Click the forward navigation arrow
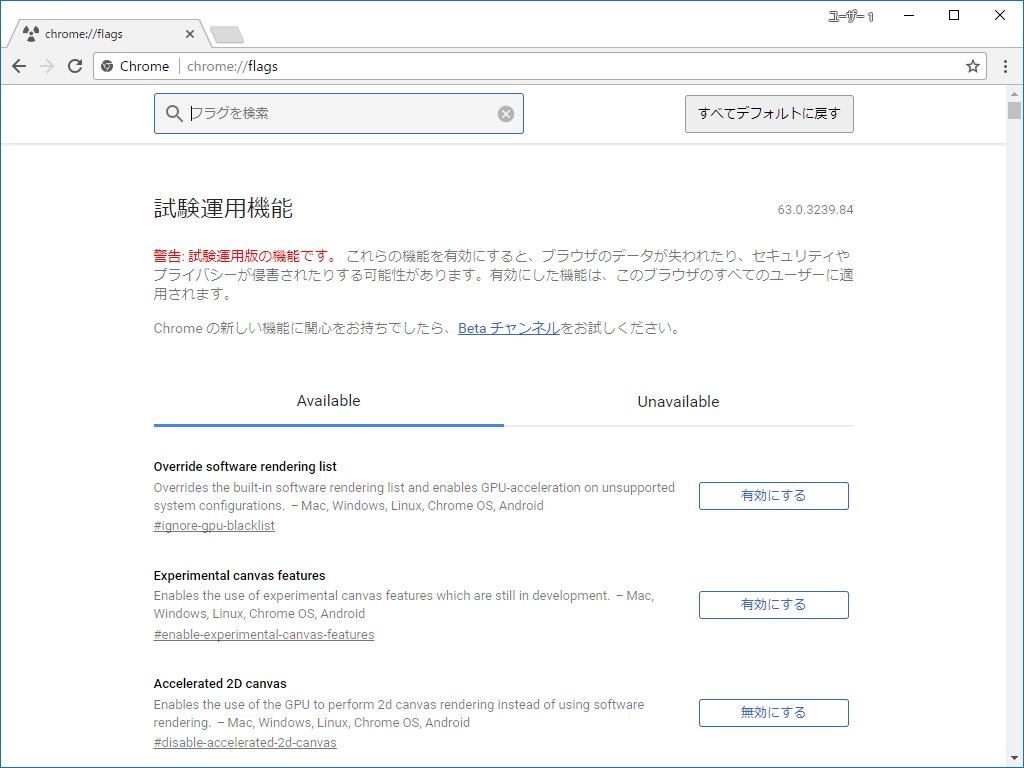 [47, 66]
